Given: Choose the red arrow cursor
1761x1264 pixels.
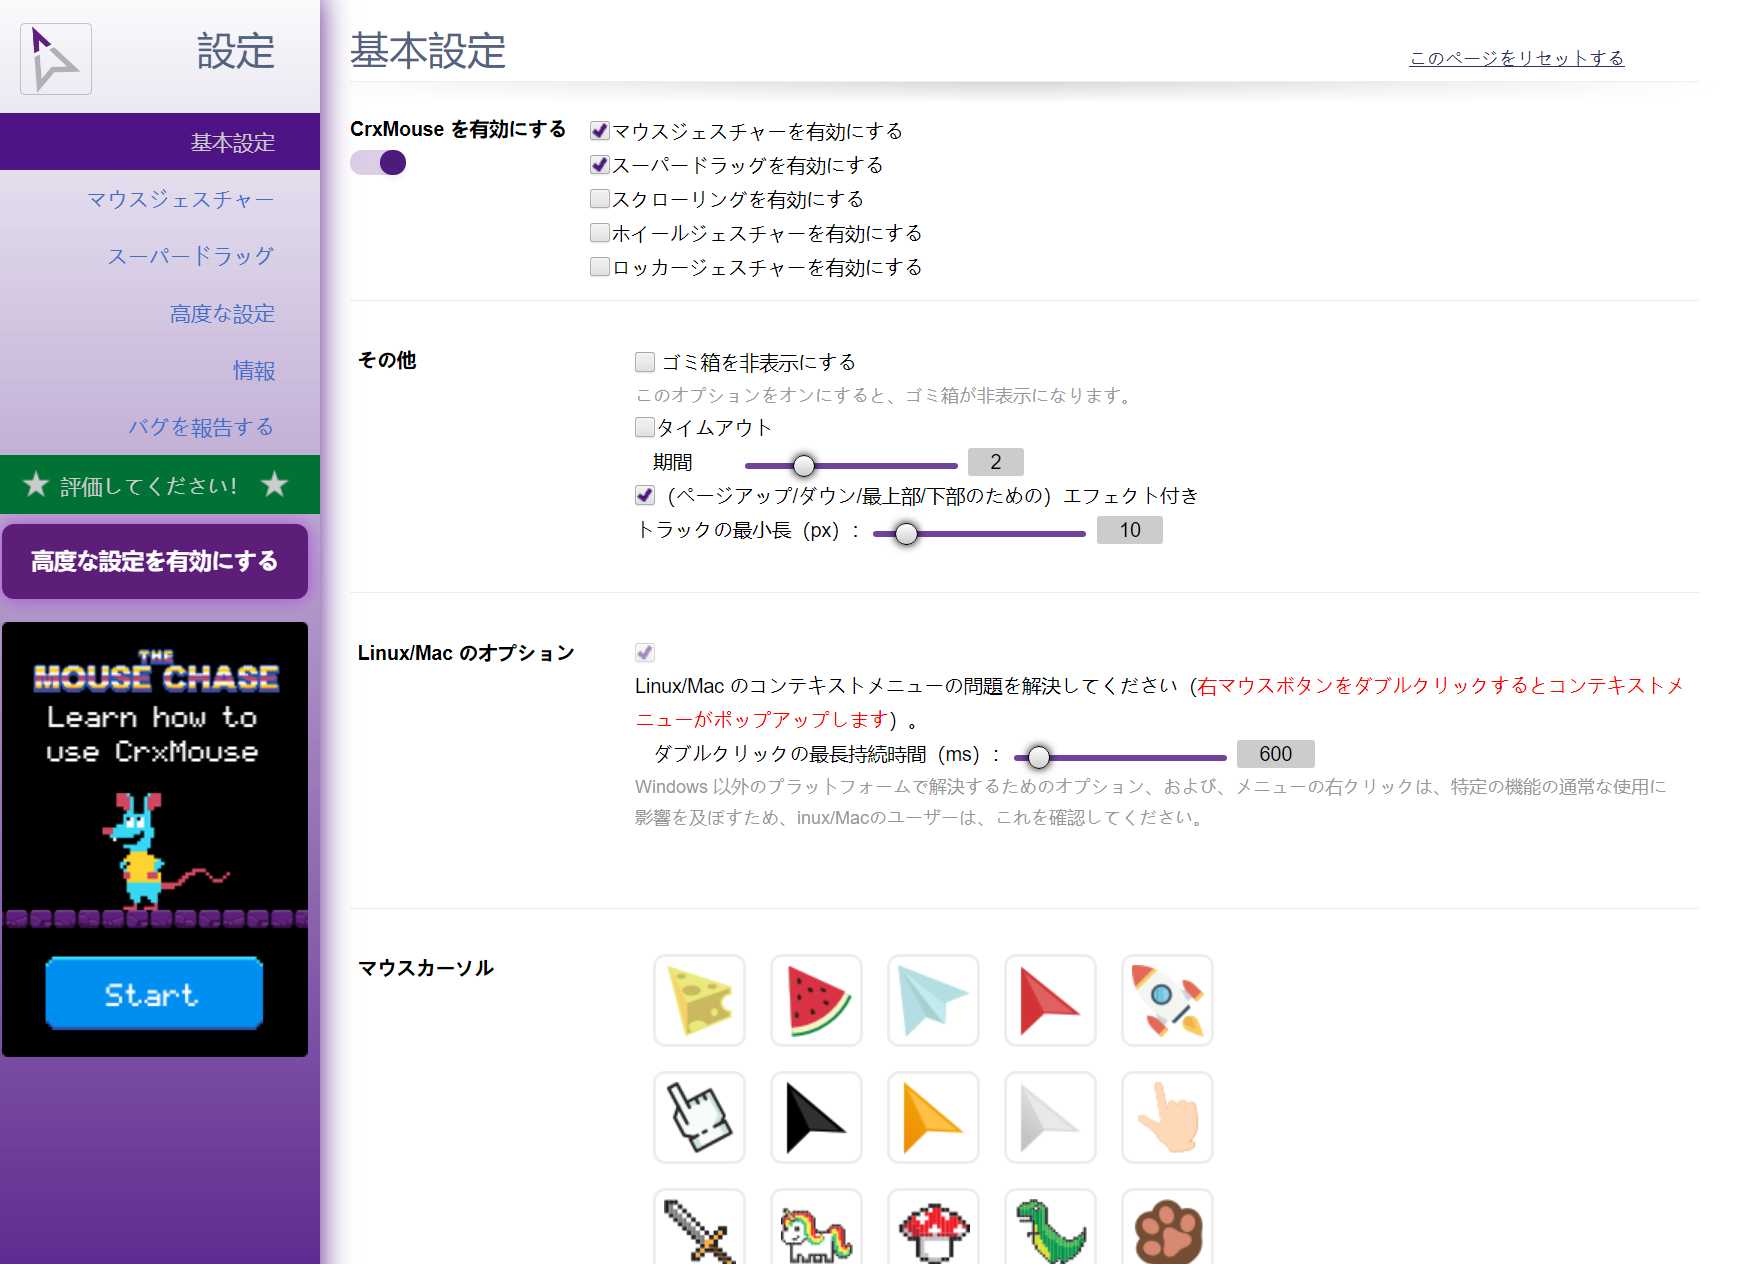Looking at the screenshot, I should click(x=1050, y=1000).
